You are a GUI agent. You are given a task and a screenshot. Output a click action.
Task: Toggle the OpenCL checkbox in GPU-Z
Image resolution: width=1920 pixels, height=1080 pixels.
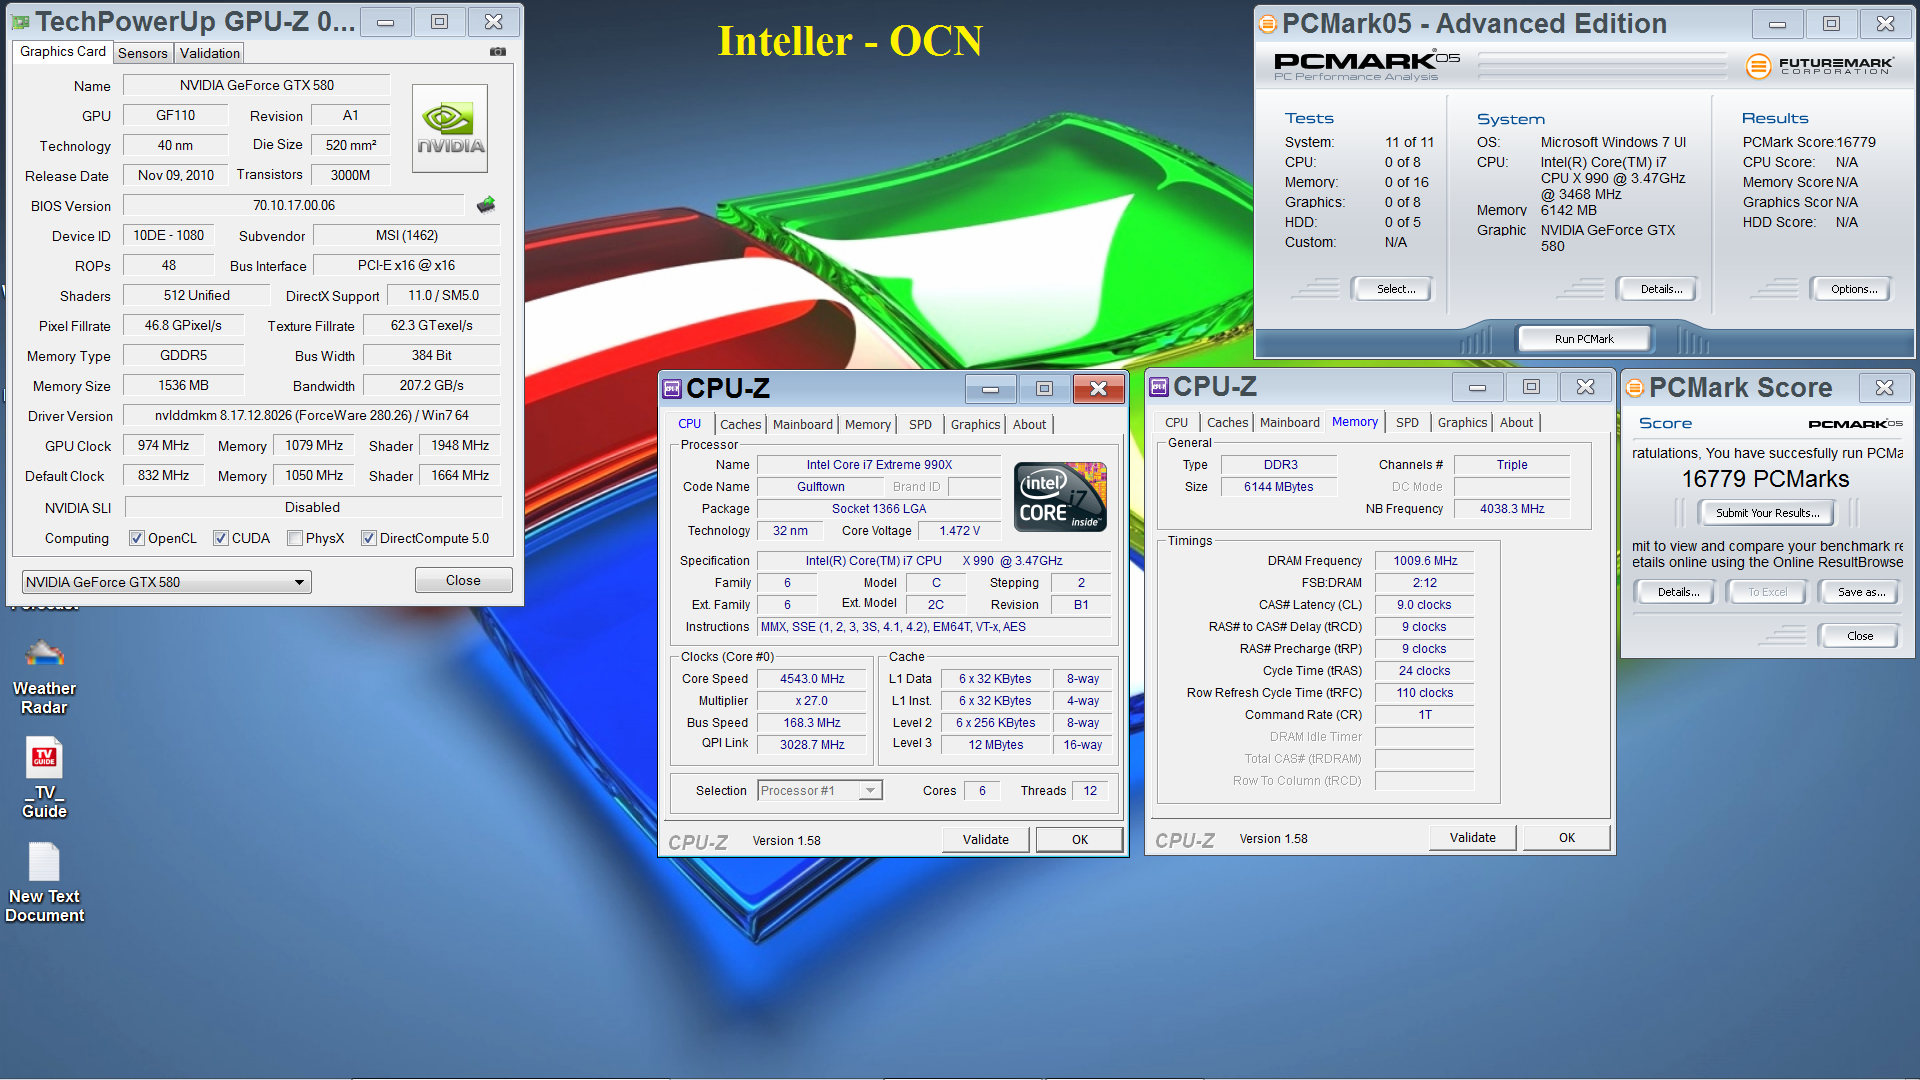(137, 538)
